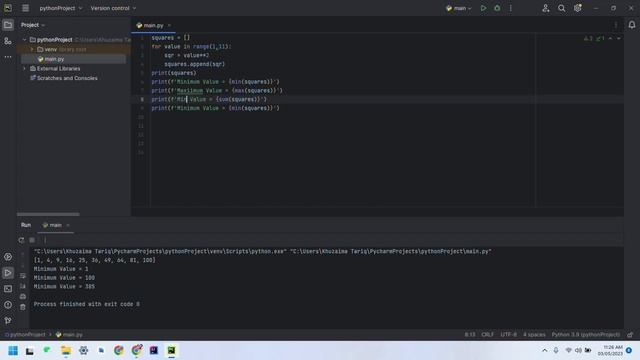The image size is (640, 360).
Task: Open the Notifications bell icon
Action: (x=632, y=25)
